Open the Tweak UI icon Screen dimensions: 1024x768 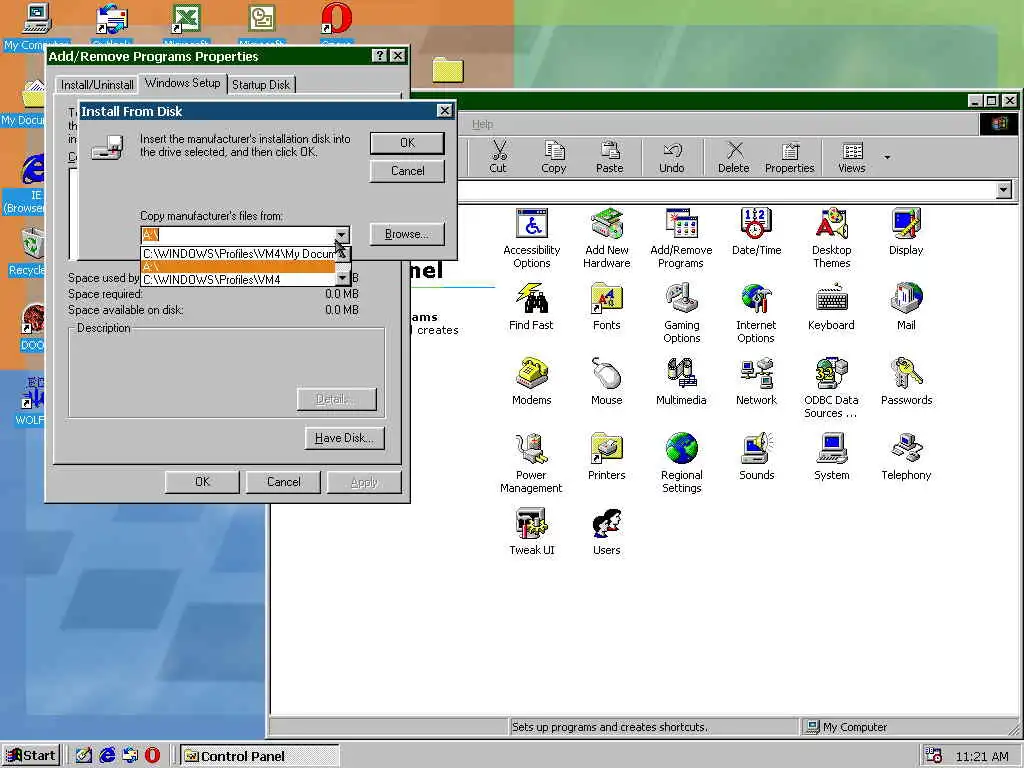point(532,532)
